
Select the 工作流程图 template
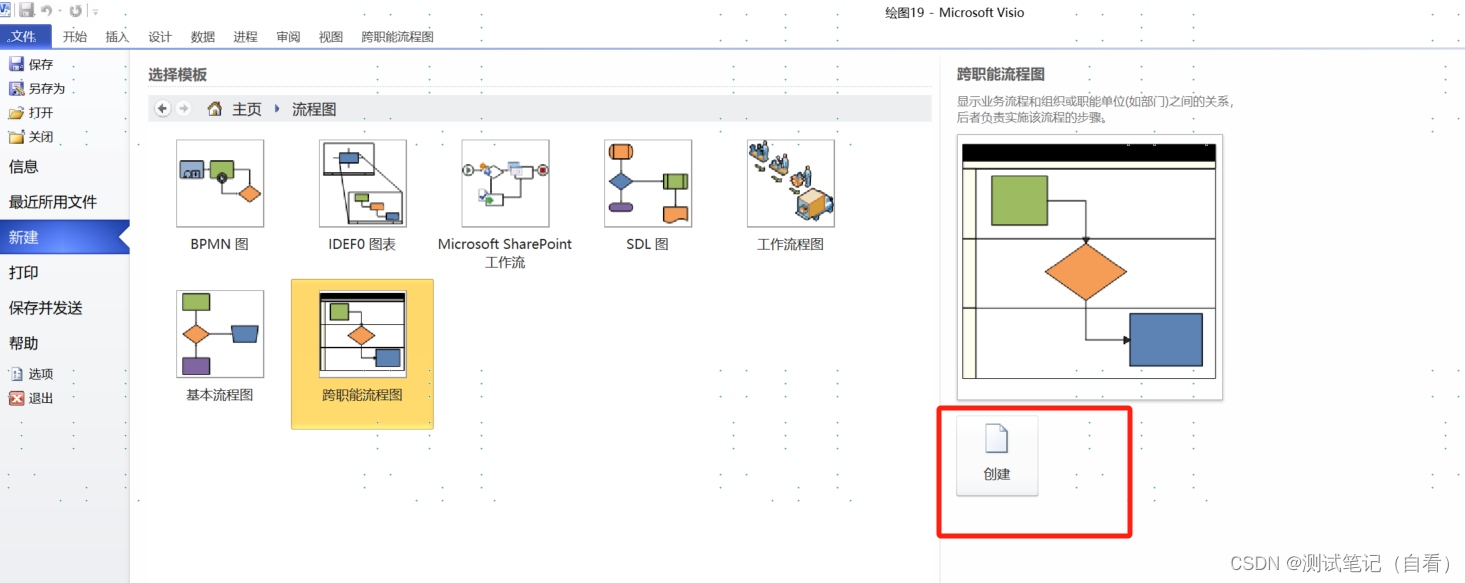coord(790,195)
